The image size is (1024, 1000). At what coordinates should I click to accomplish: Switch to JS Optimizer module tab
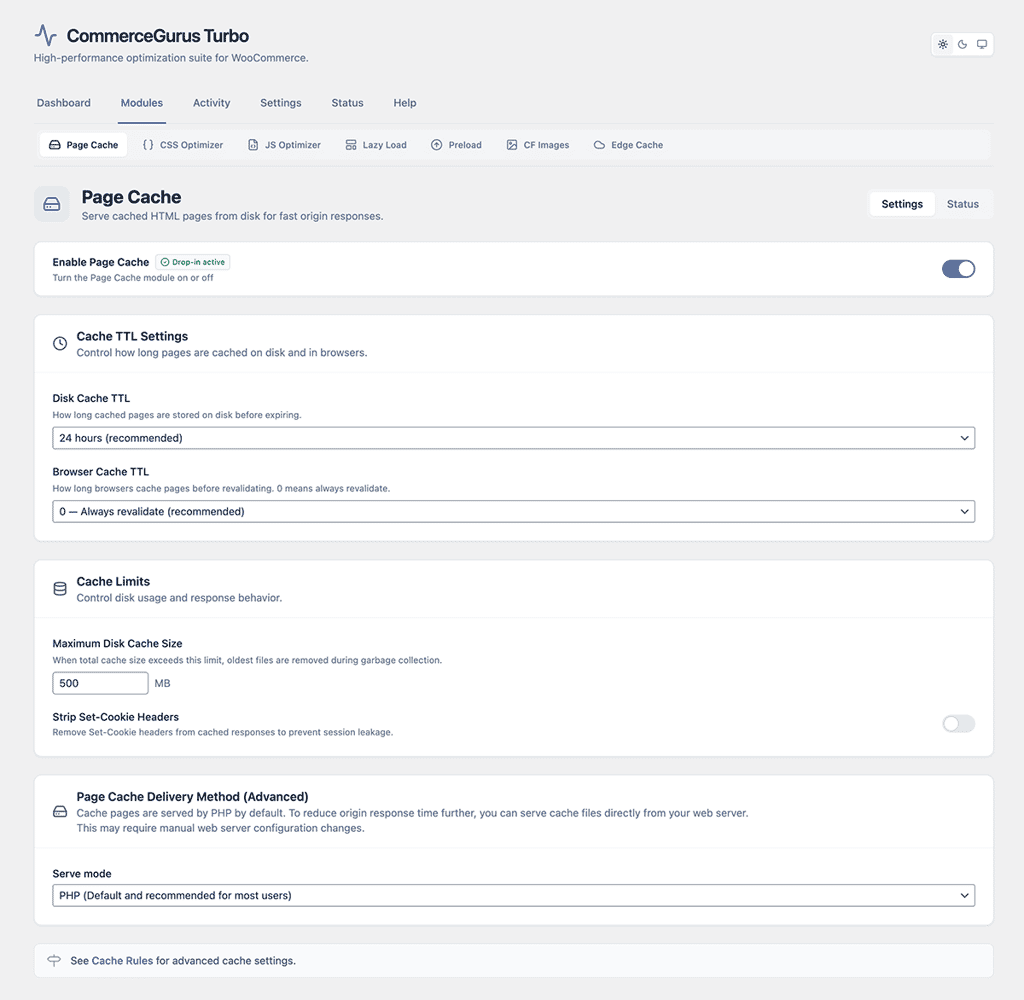tap(285, 145)
